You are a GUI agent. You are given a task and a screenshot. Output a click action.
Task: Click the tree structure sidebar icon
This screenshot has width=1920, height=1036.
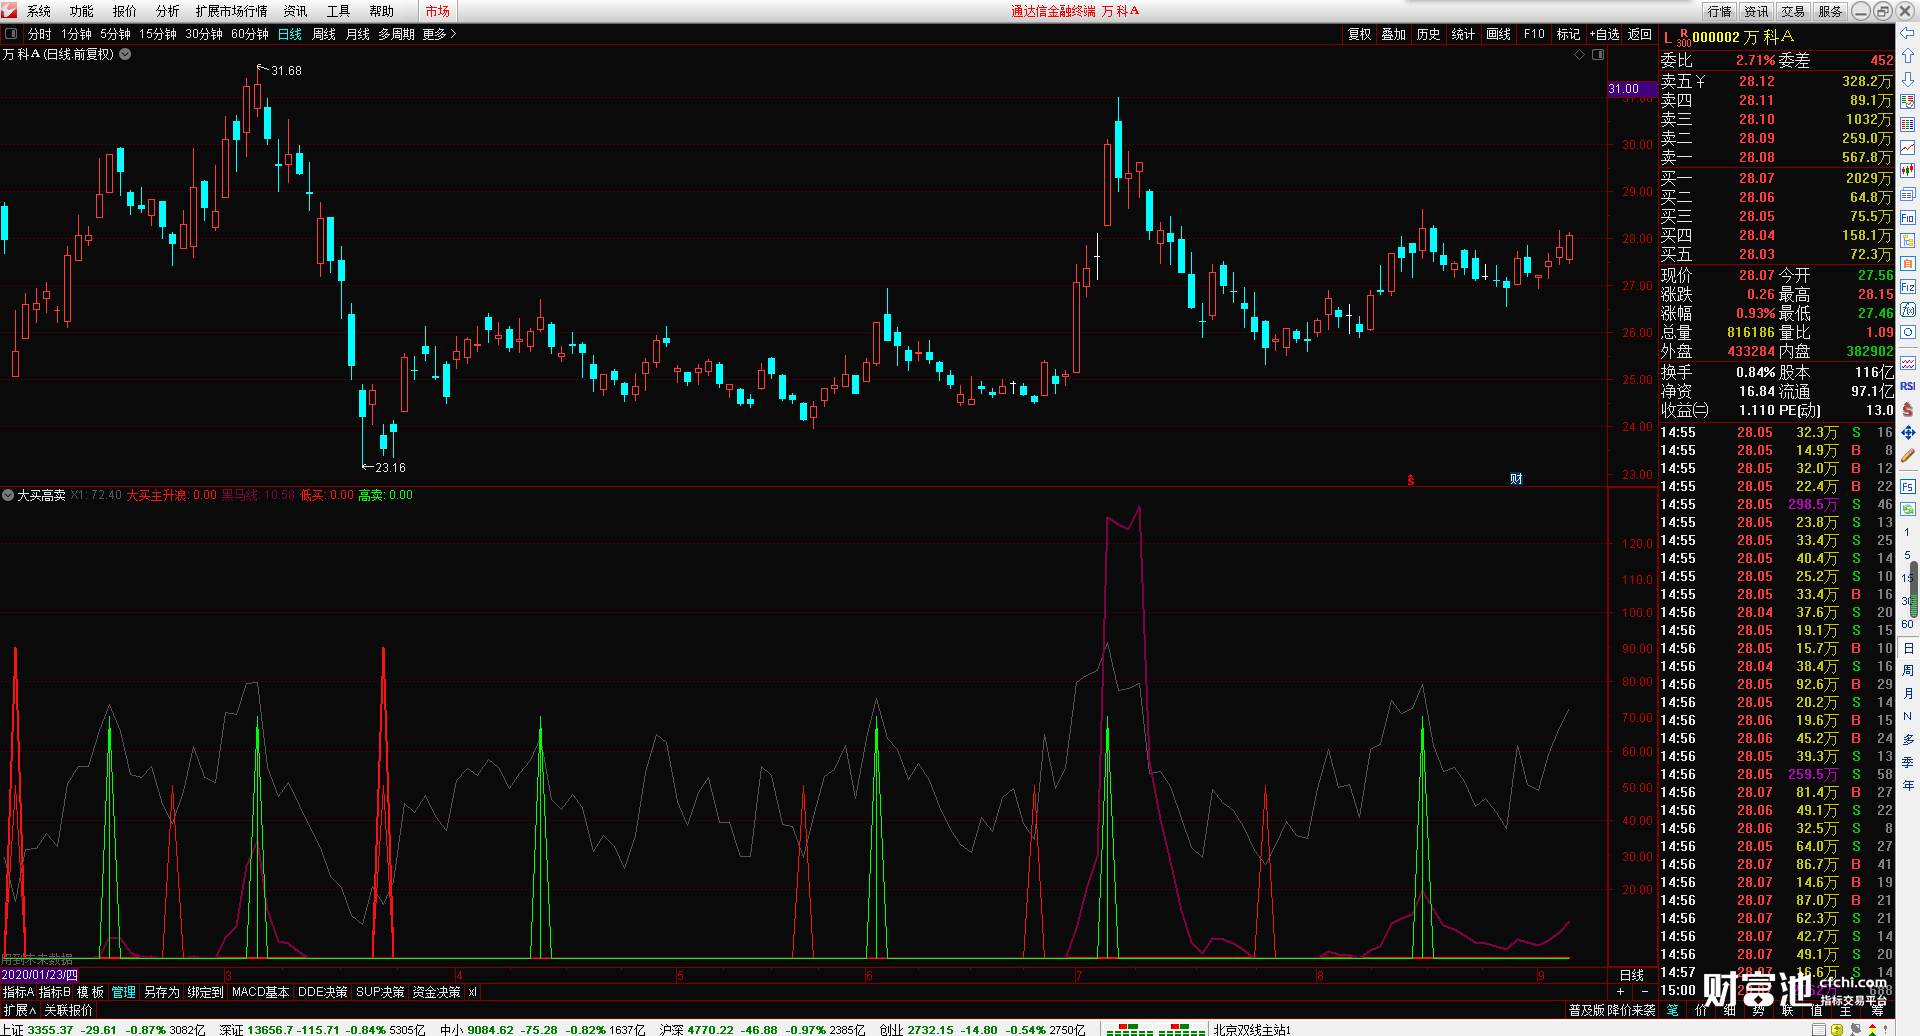(x=1908, y=240)
